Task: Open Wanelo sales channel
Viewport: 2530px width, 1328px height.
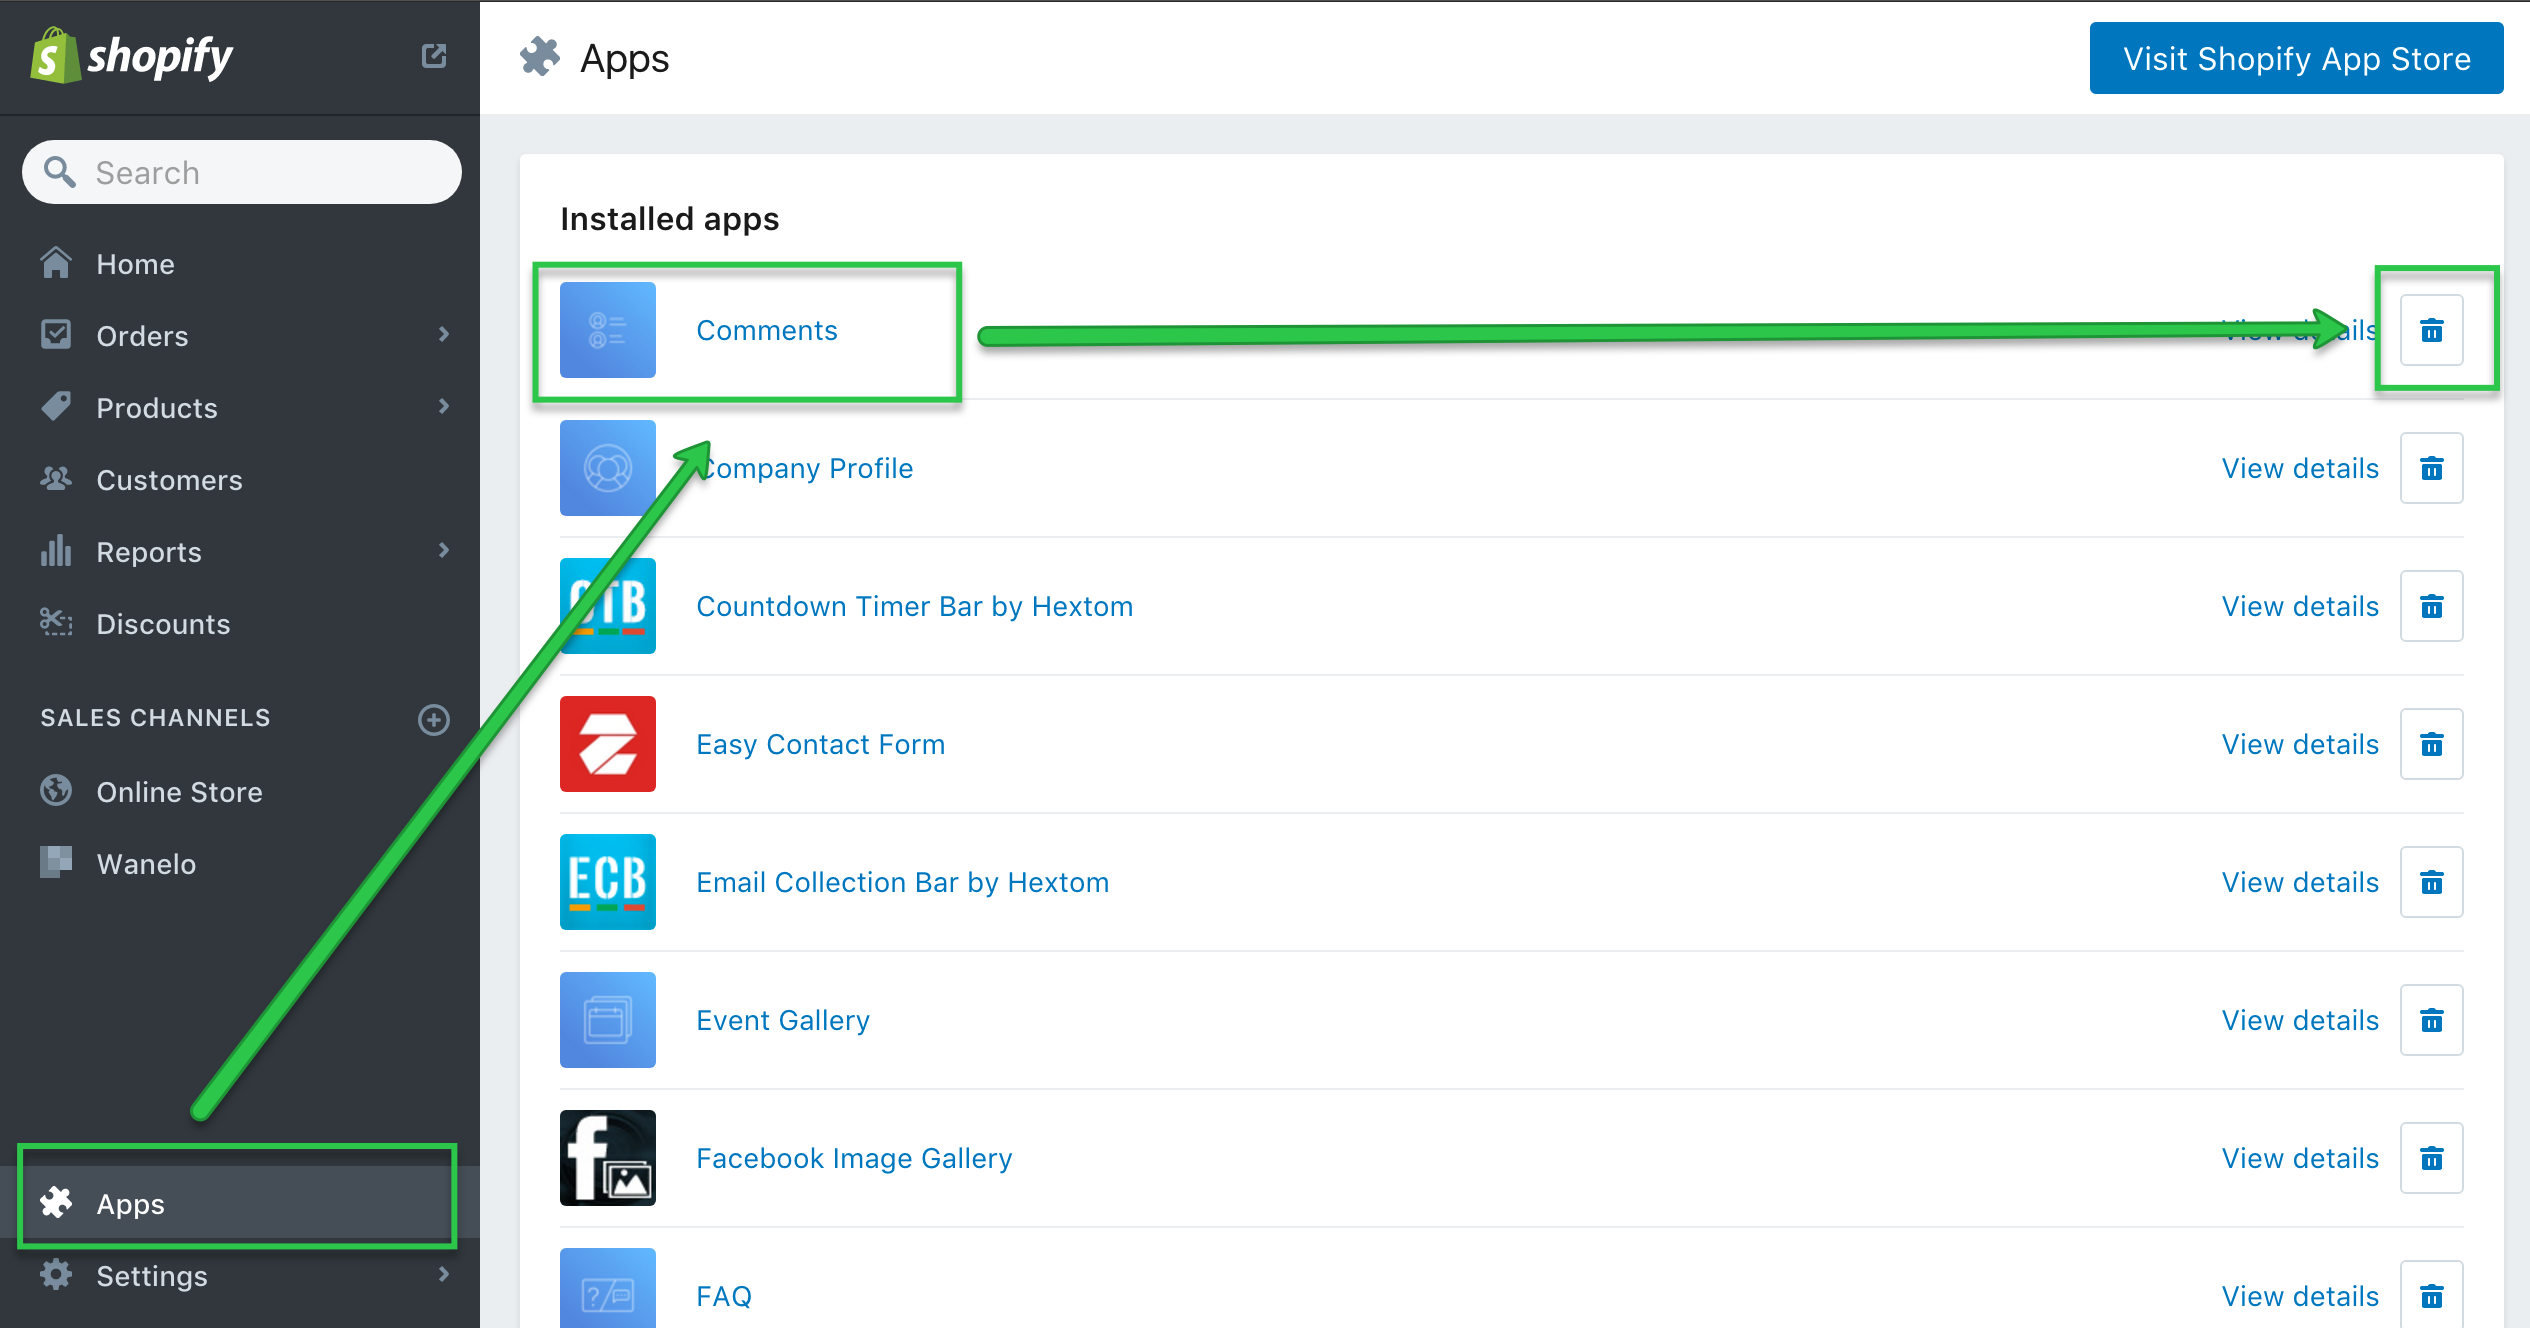Action: point(146,864)
